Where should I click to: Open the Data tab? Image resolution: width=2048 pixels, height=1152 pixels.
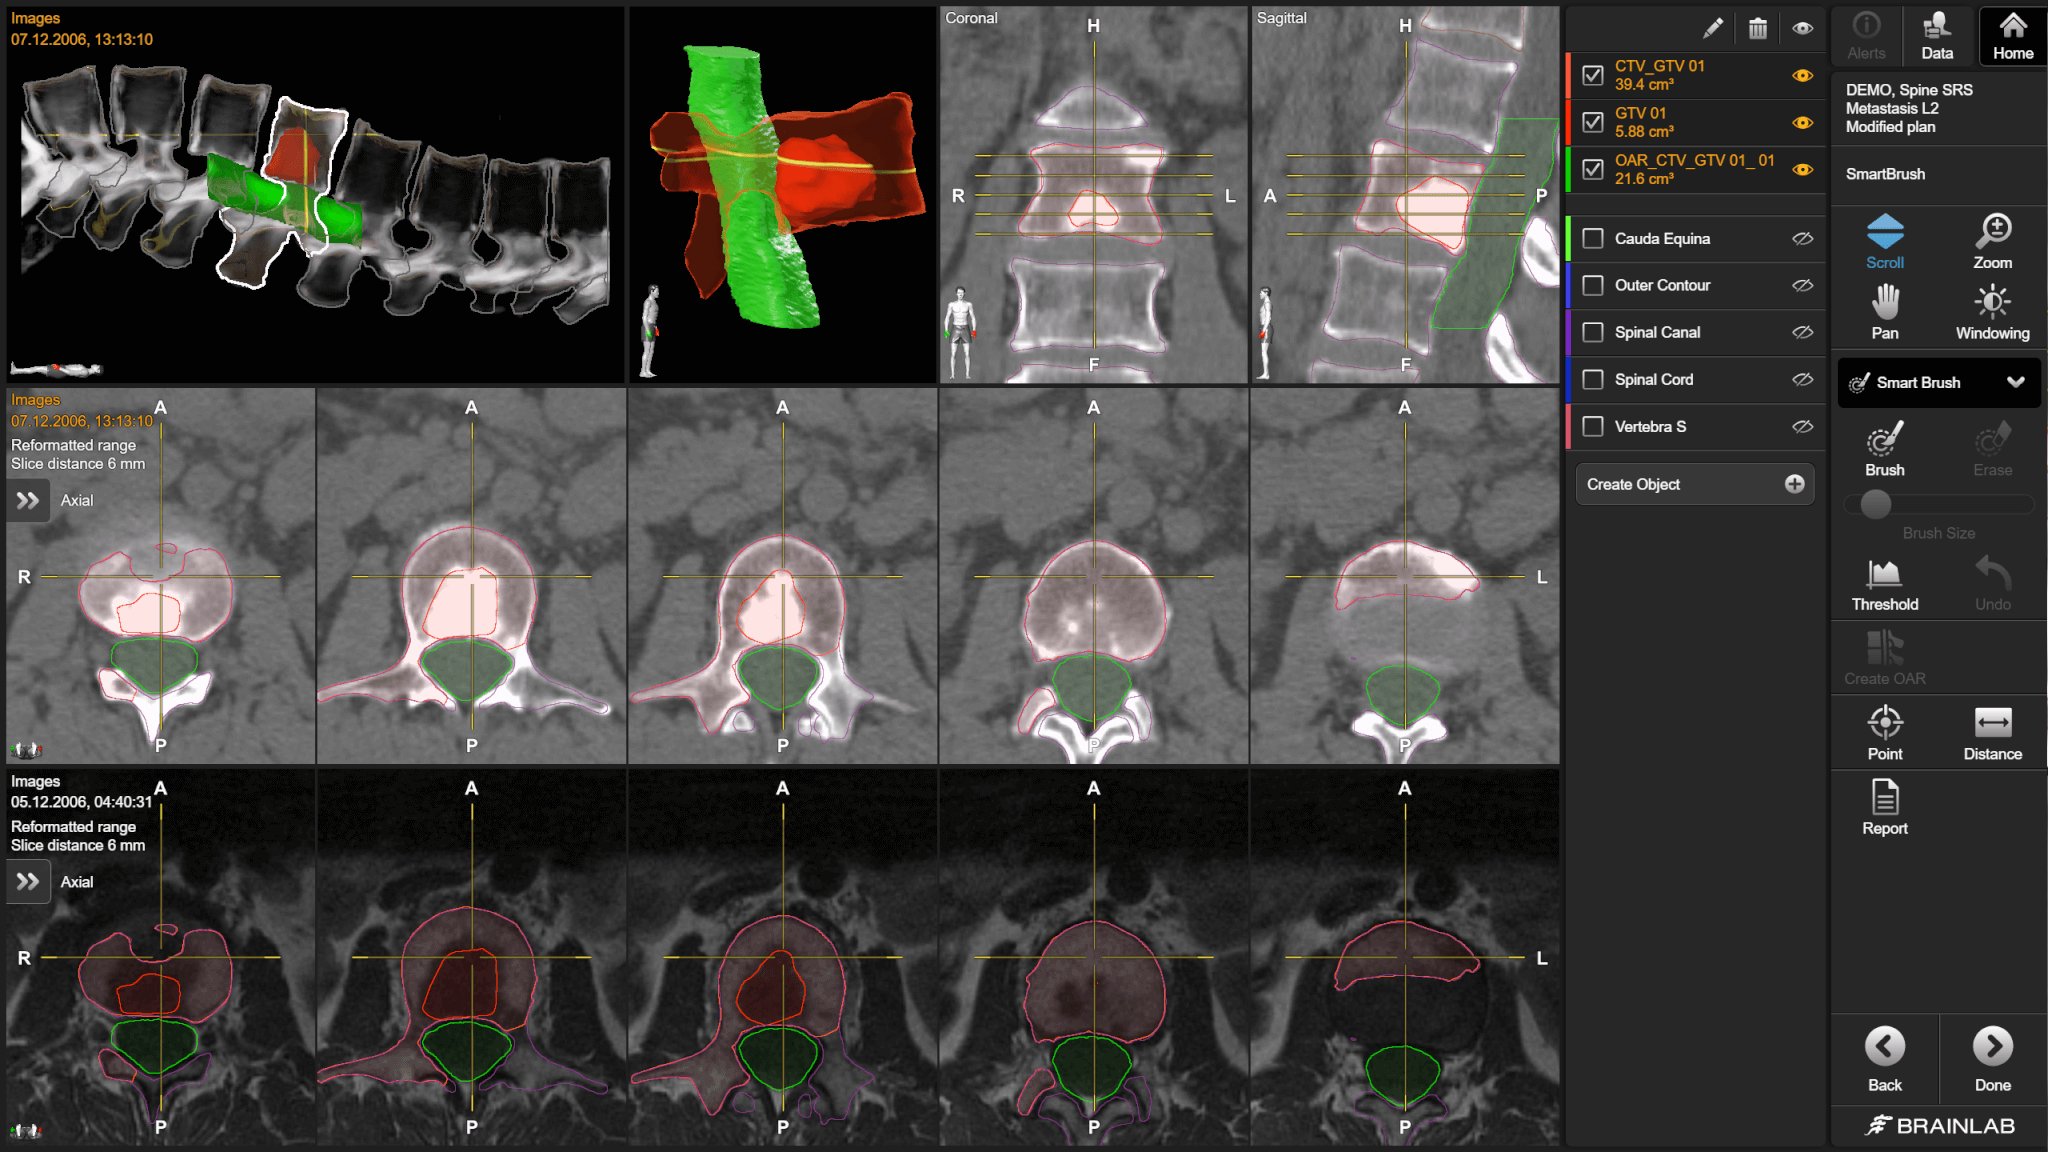click(x=1936, y=36)
